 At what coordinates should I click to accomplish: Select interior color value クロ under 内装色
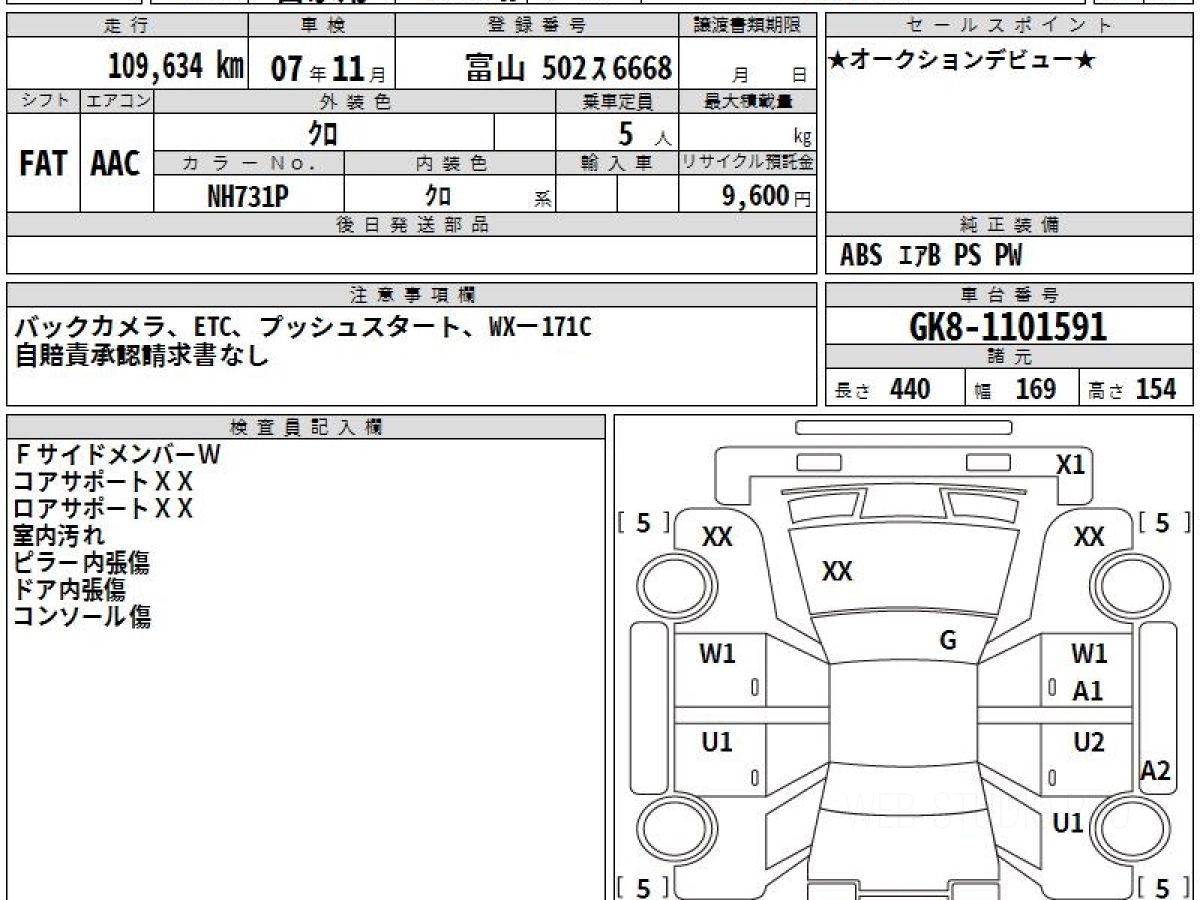[438, 195]
